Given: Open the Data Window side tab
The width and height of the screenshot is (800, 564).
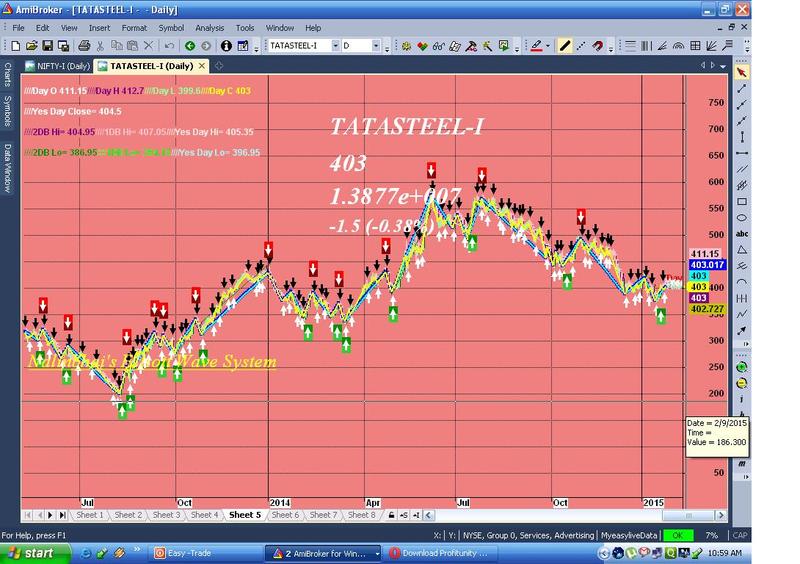Looking at the screenshot, I should click(x=7, y=167).
